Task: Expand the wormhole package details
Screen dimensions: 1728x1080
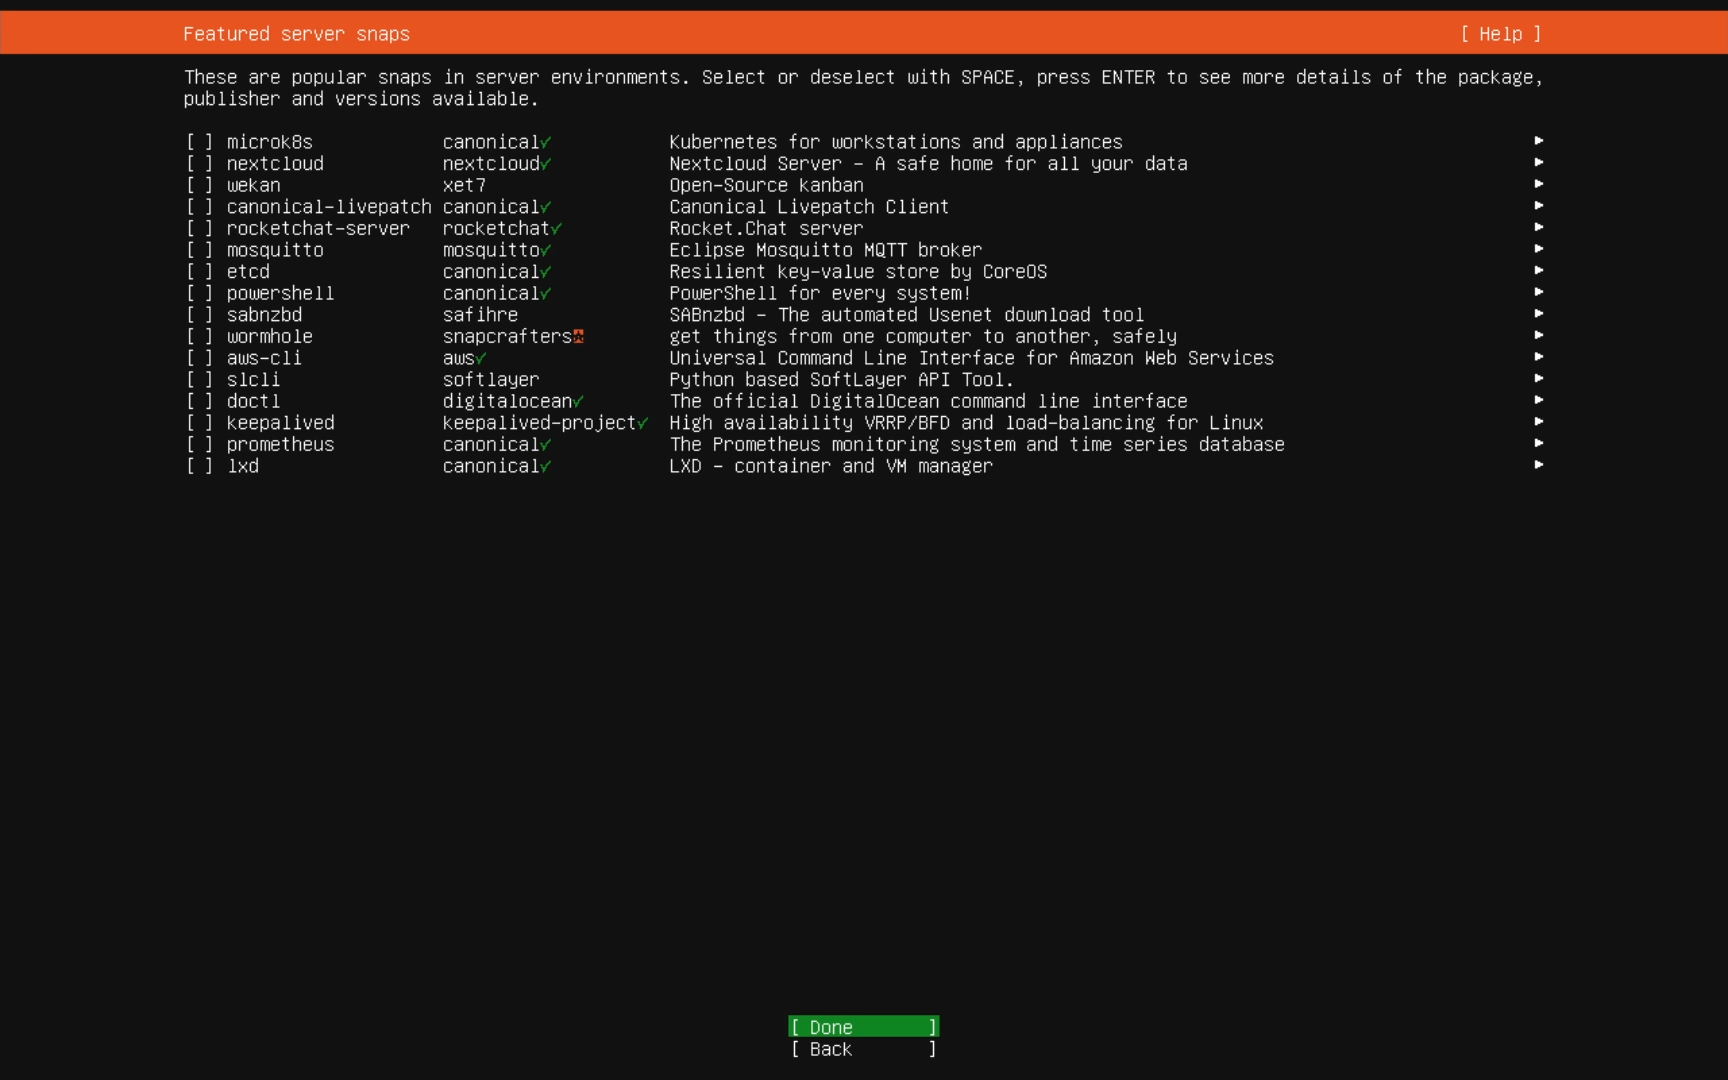Action: [x=1539, y=335]
